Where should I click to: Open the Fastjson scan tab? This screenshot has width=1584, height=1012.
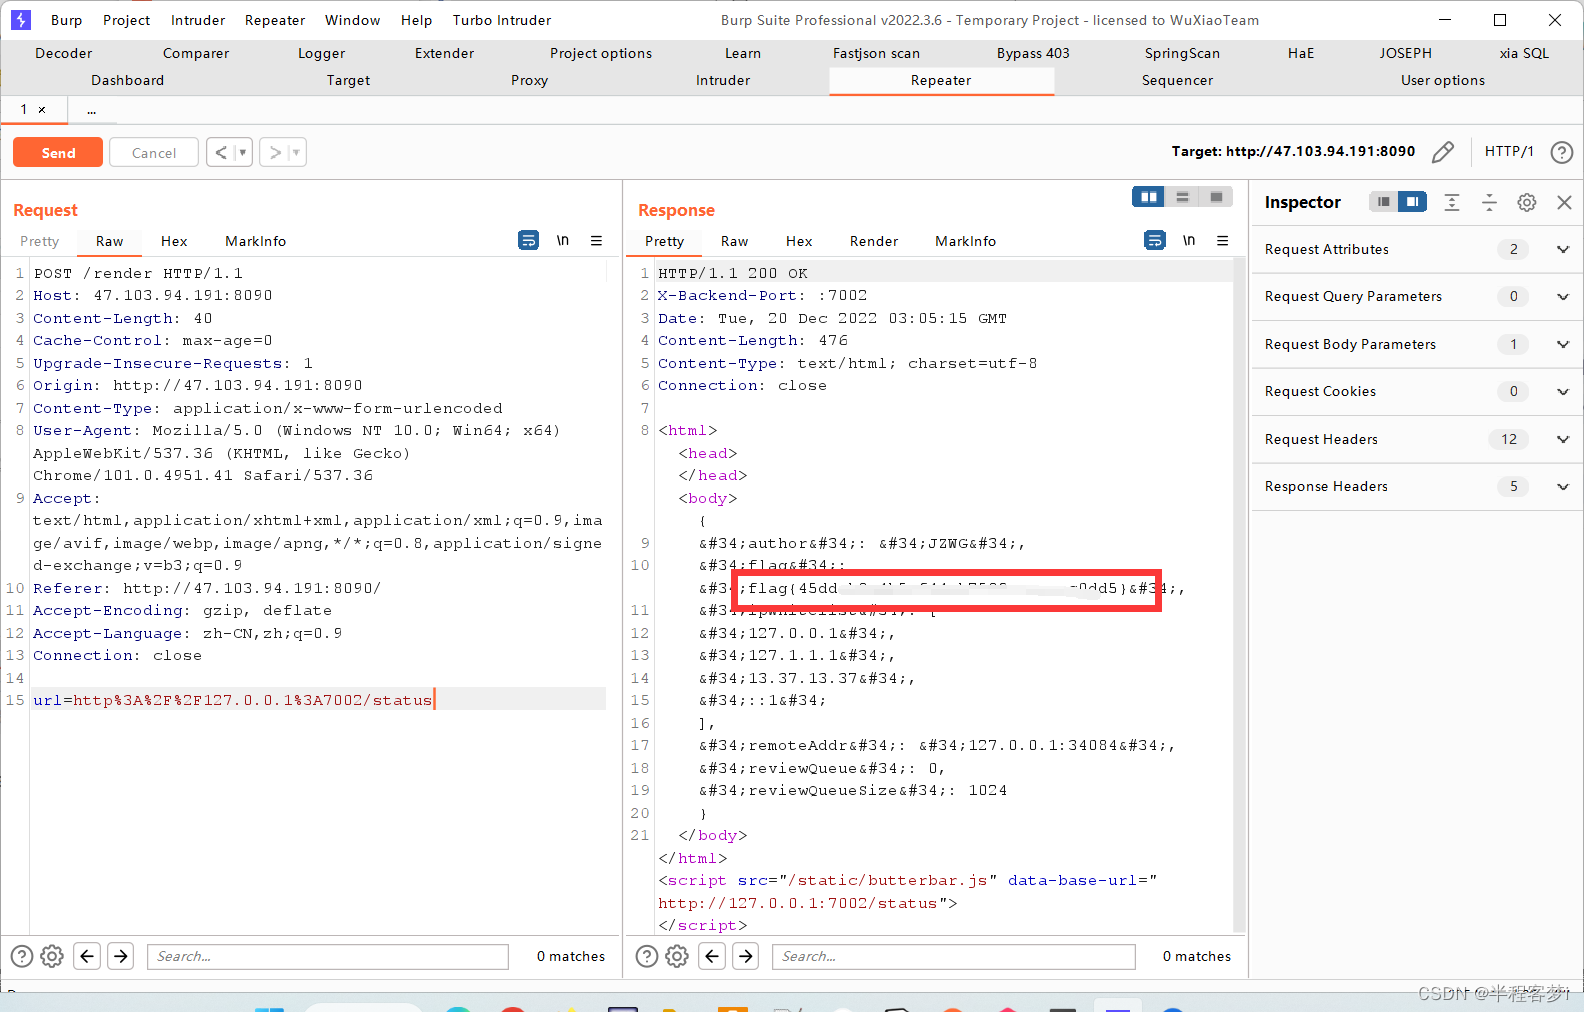click(876, 53)
